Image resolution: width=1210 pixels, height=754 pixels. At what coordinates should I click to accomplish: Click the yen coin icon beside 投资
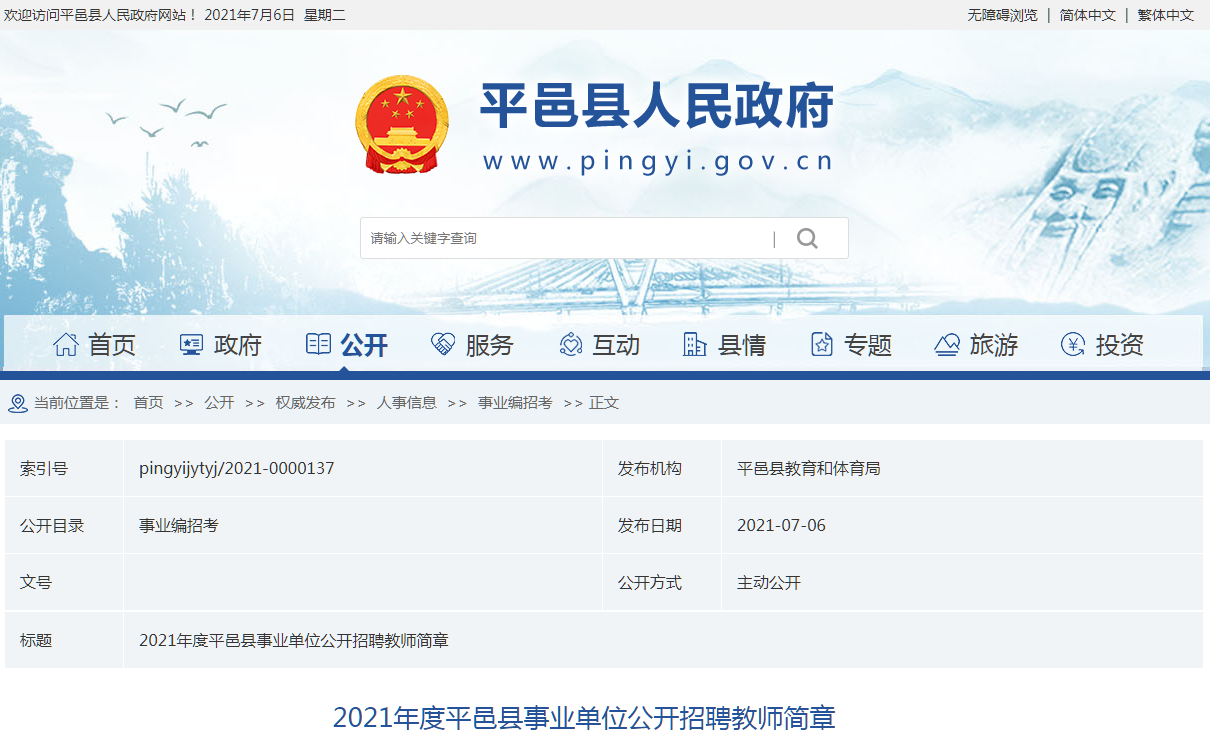[1073, 345]
